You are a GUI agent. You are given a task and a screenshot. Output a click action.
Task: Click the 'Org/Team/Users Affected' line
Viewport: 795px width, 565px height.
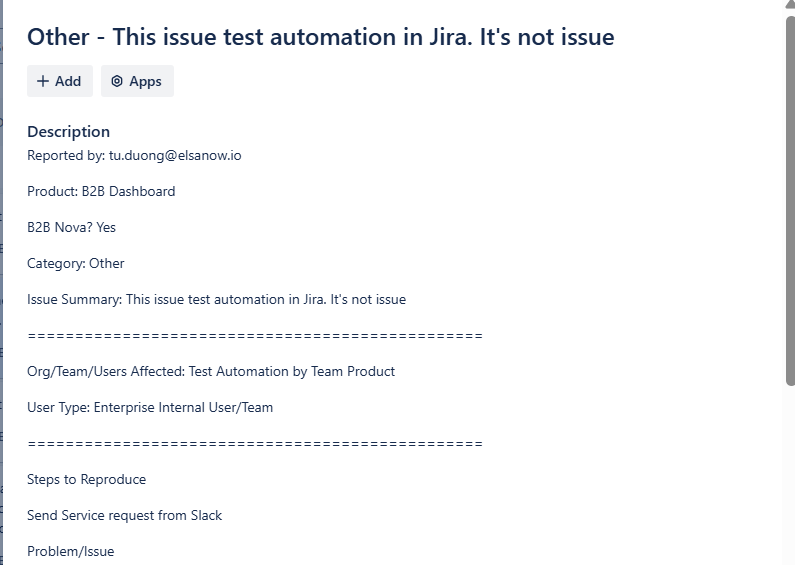(211, 371)
